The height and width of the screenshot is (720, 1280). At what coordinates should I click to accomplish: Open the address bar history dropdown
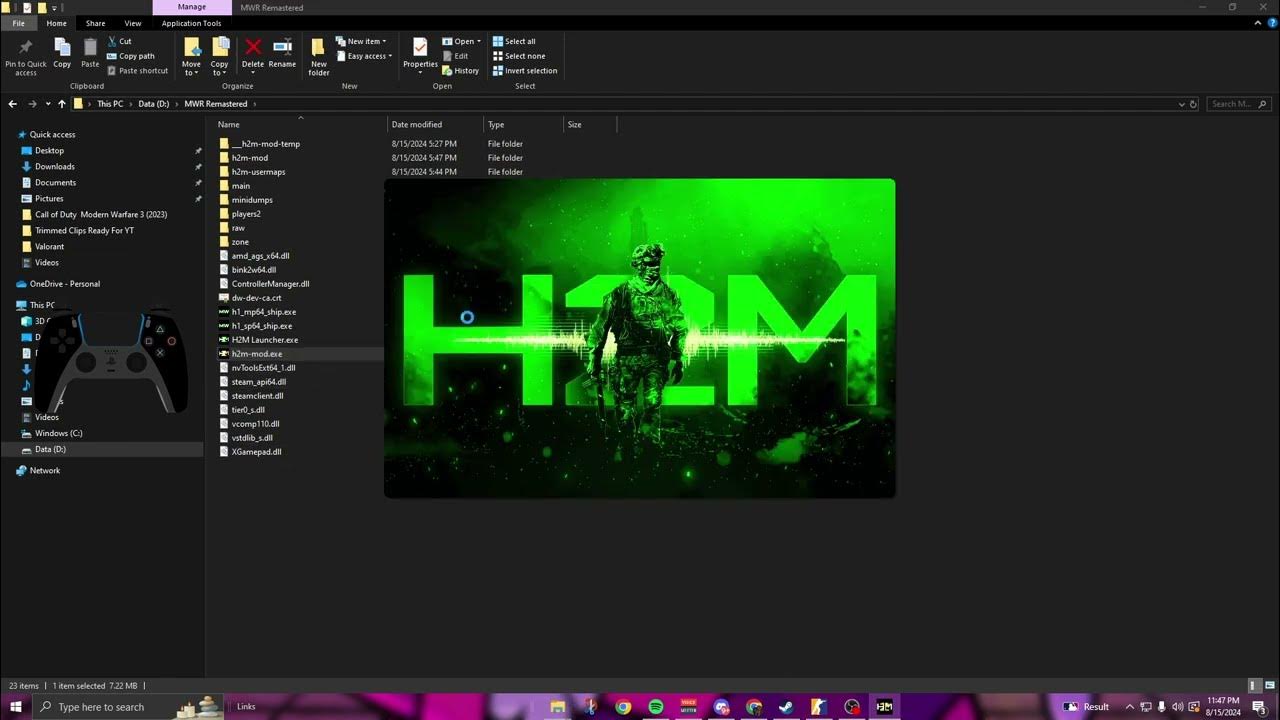(x=1181, y=104)
